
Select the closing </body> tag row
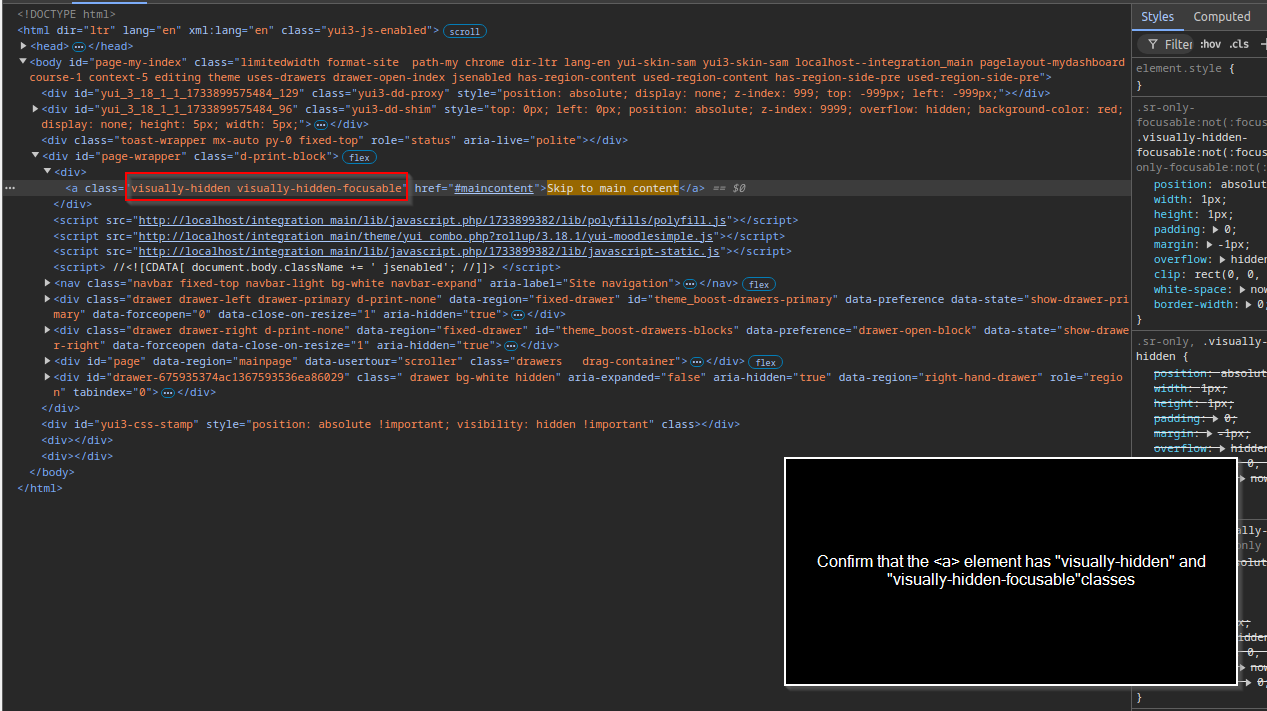(x=52, y=472)
